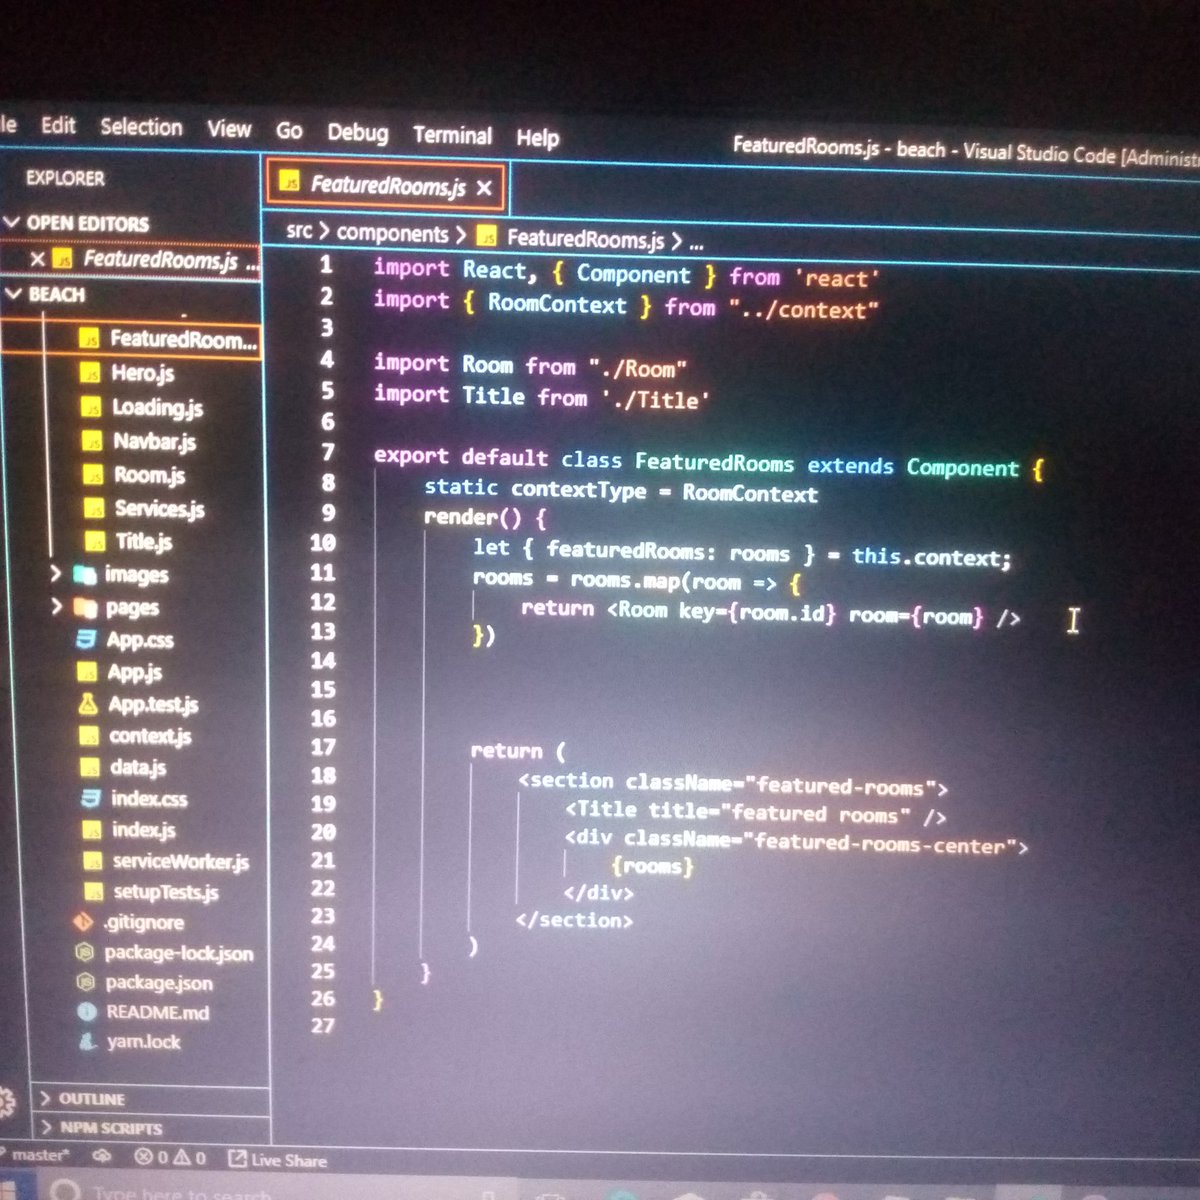Start Live Share from status bar
This screenshot has width=1200, height=1200.
tap(278, 1160)
